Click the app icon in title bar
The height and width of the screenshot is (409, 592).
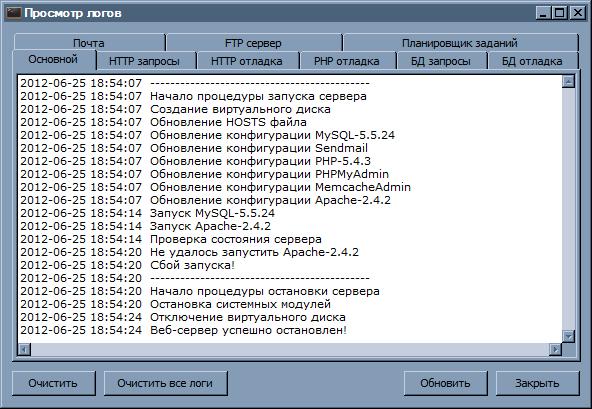click(13, 13)
